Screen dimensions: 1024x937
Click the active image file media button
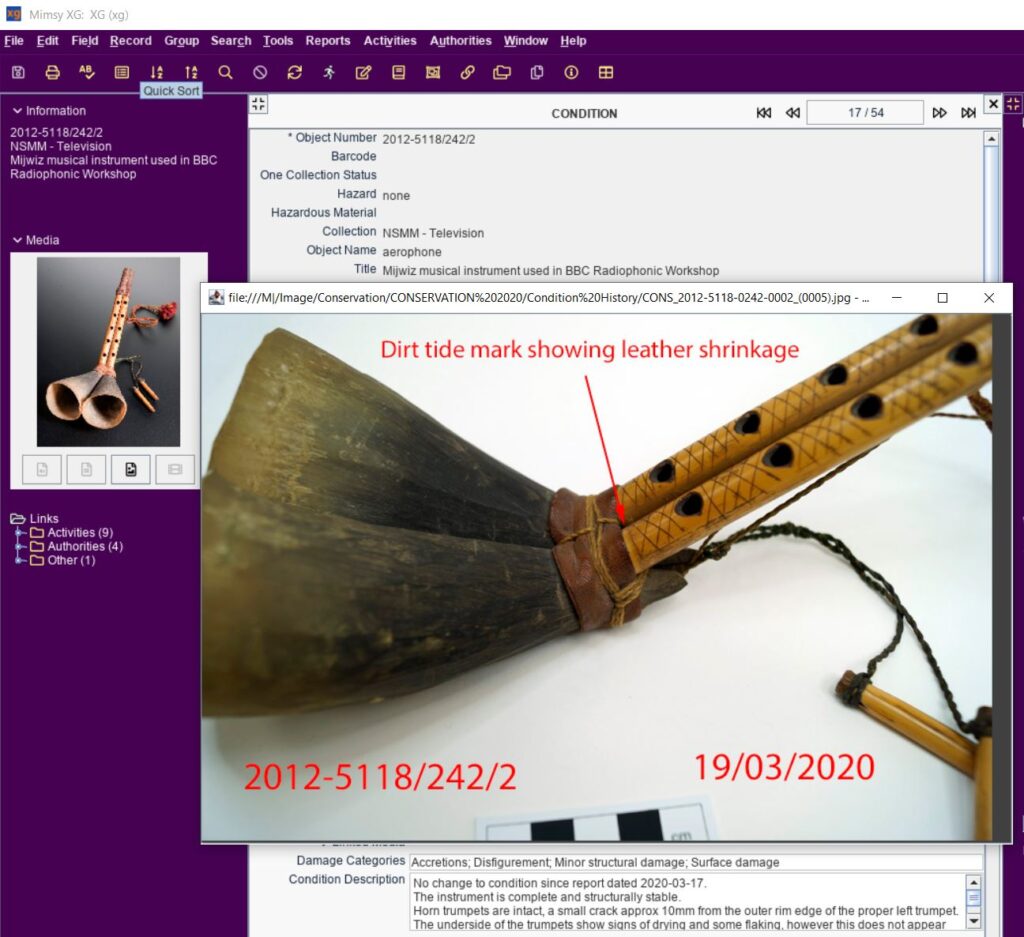[x=131, y=469]
